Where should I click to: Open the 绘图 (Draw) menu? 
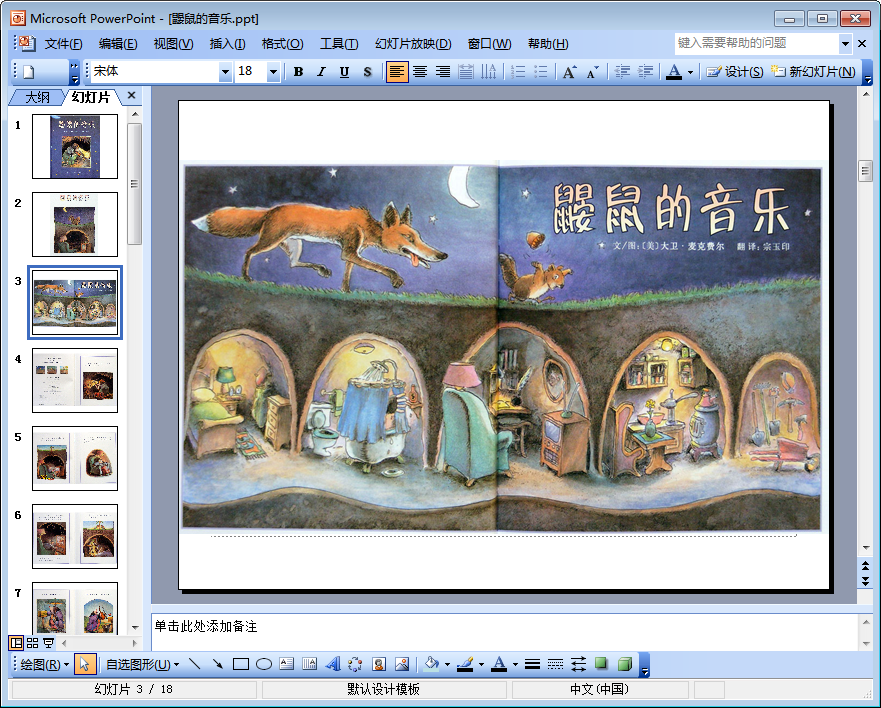click(x=44, y=665)
